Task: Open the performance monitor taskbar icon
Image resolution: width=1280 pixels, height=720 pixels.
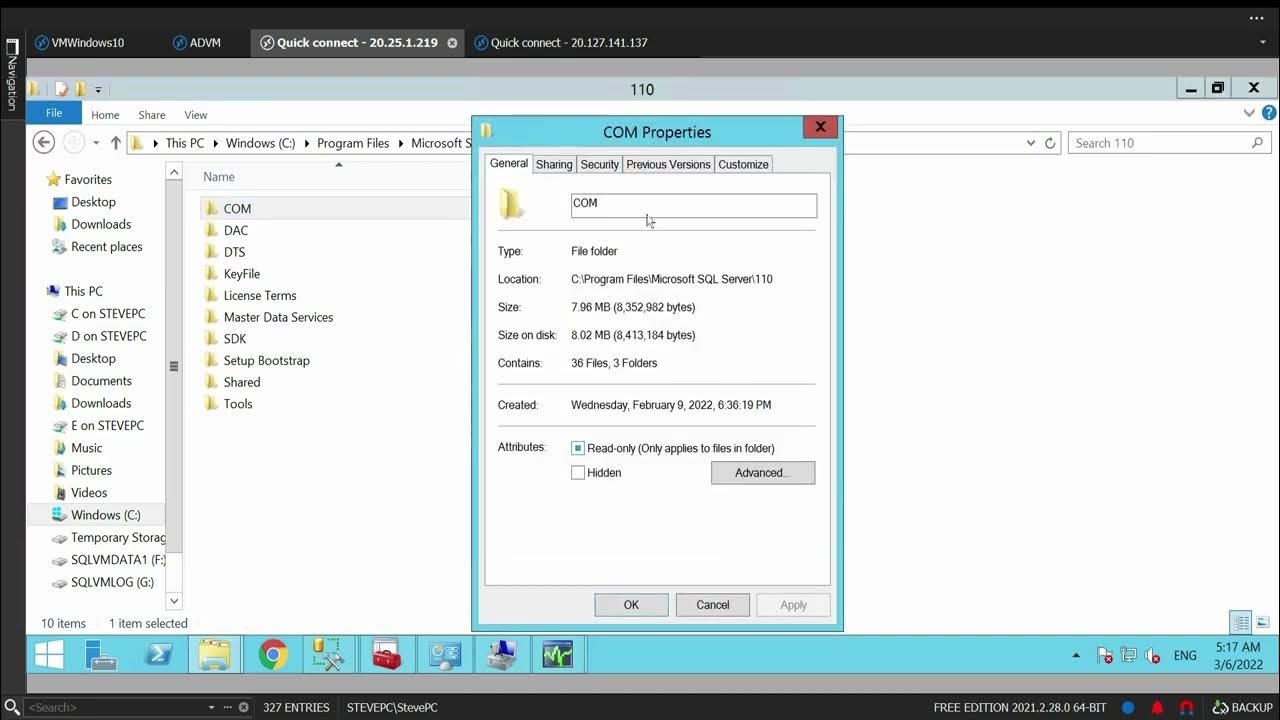Action: click(x=558, y=655)
